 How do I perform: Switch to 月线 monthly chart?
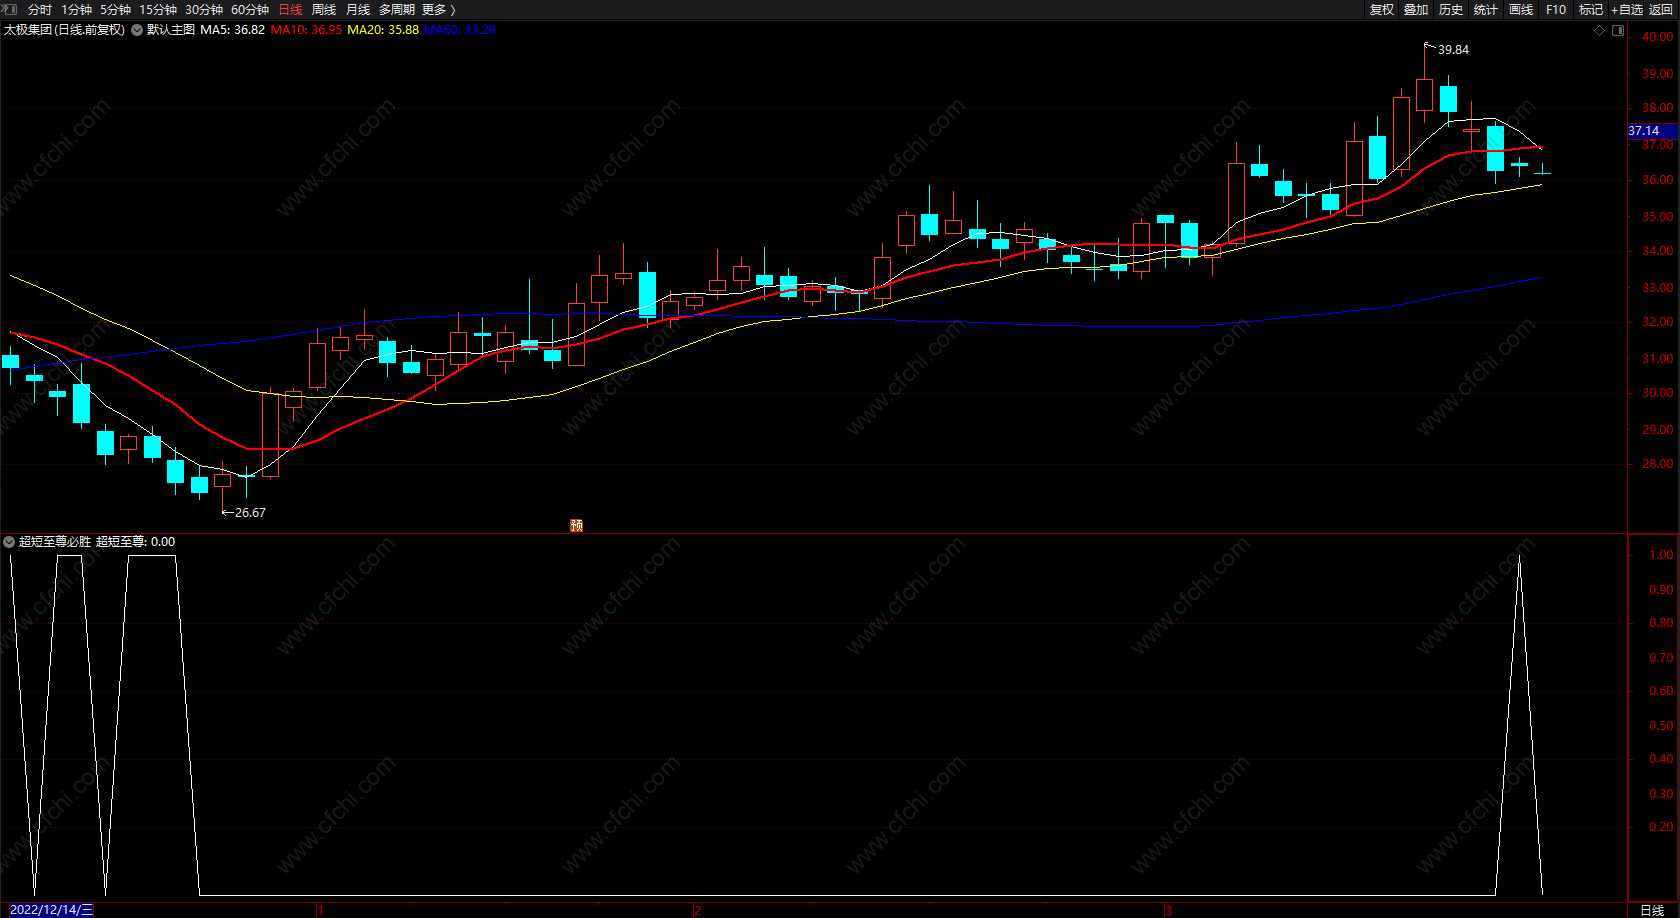click(x=358, y=9)
